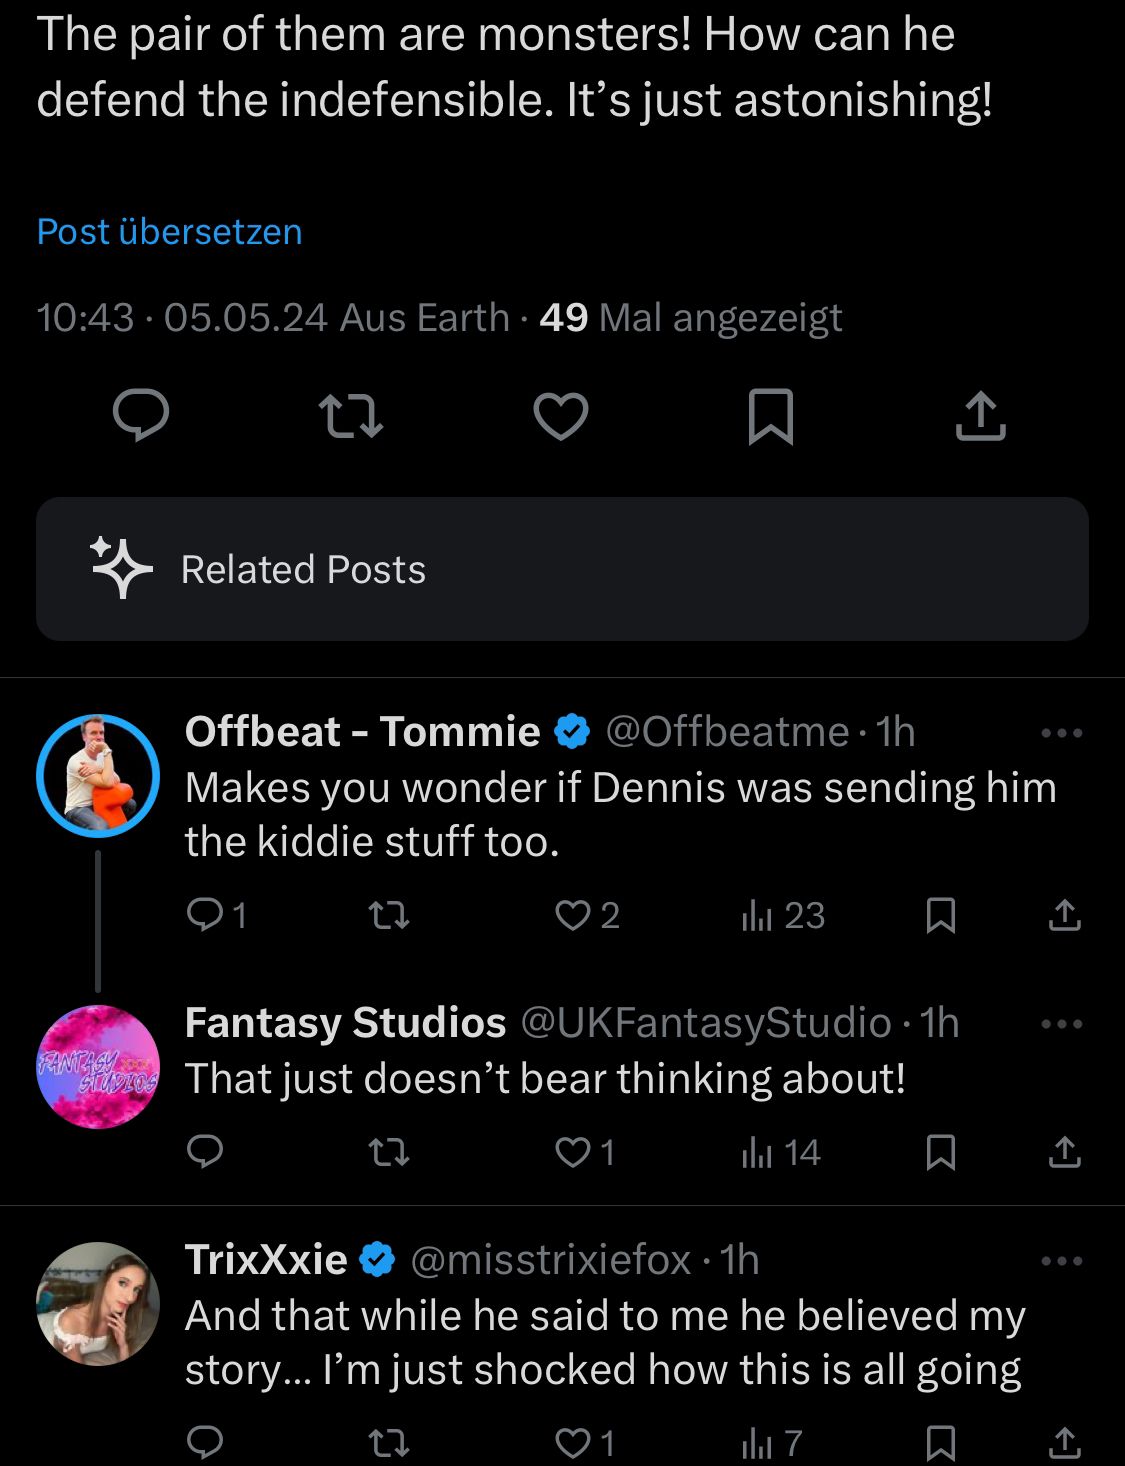Screen dimensions: 1125x1466
Task: Translate post via Post übersetzen link
Action: (169, 232)
